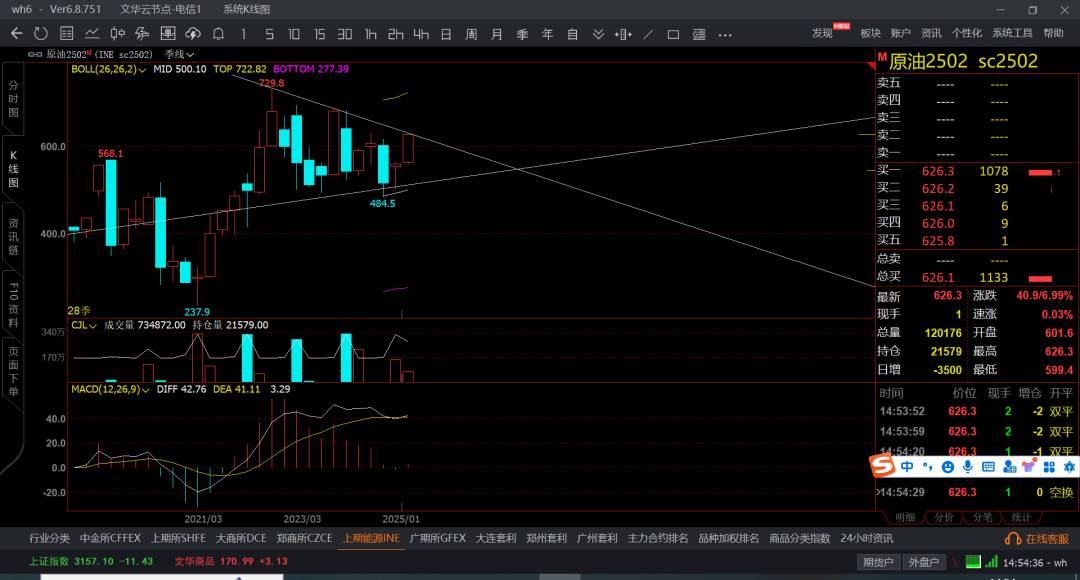This screenshot has width=1080, height=580.
Task: Open the price alert bell icon
Action: coord(218,34)
